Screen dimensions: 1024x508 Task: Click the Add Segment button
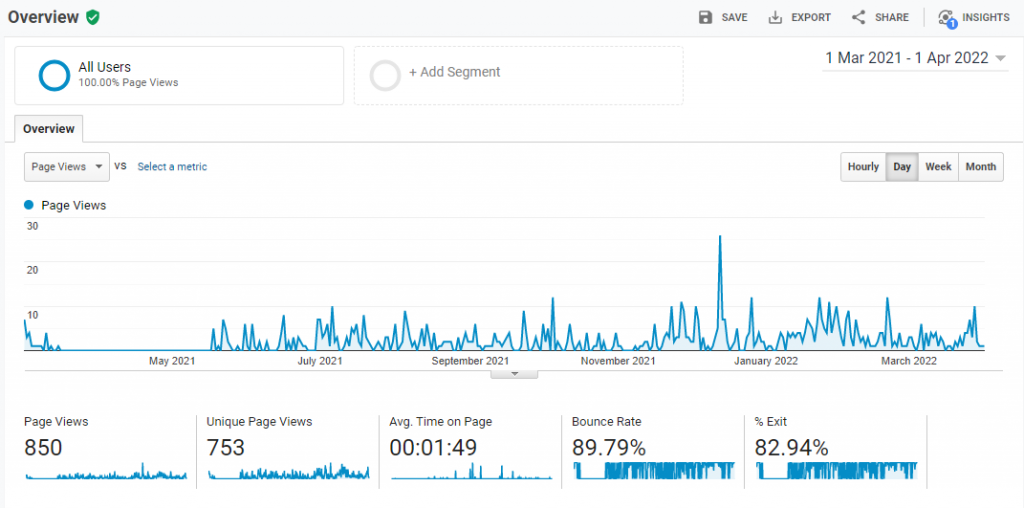454,72
